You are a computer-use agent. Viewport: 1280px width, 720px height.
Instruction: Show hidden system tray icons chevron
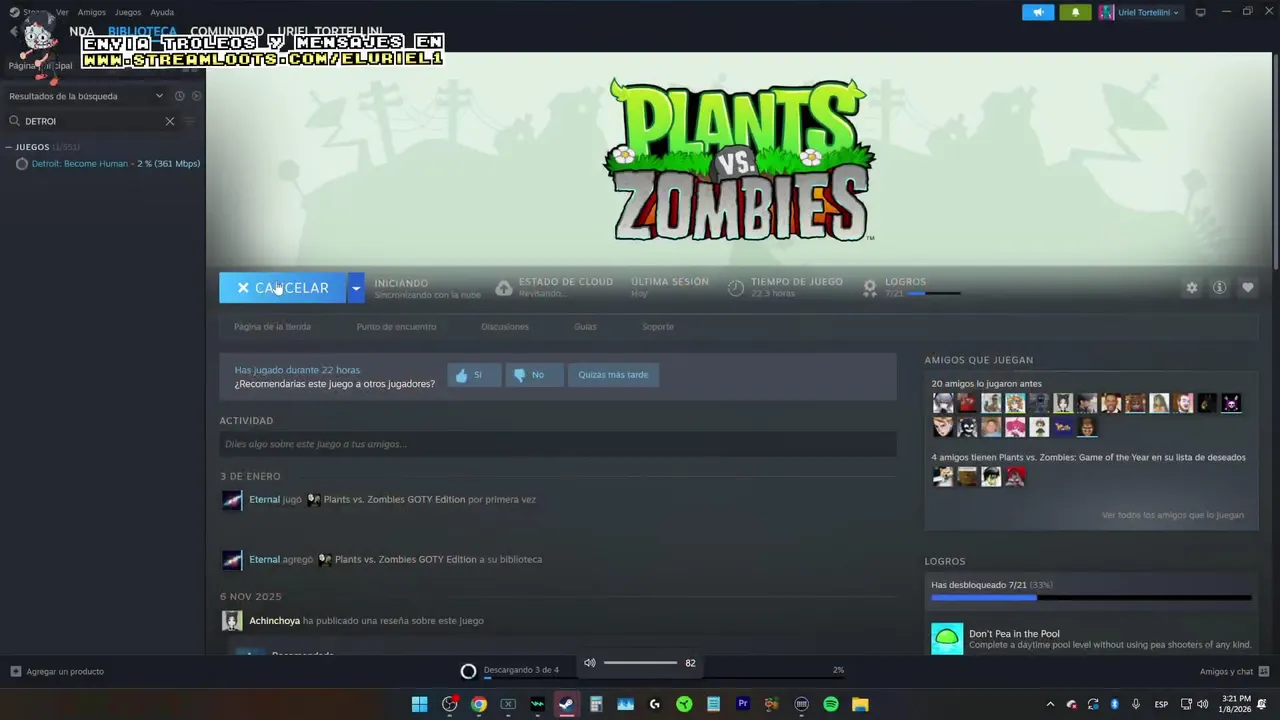pyautogui.click(x=1050, y=705)
